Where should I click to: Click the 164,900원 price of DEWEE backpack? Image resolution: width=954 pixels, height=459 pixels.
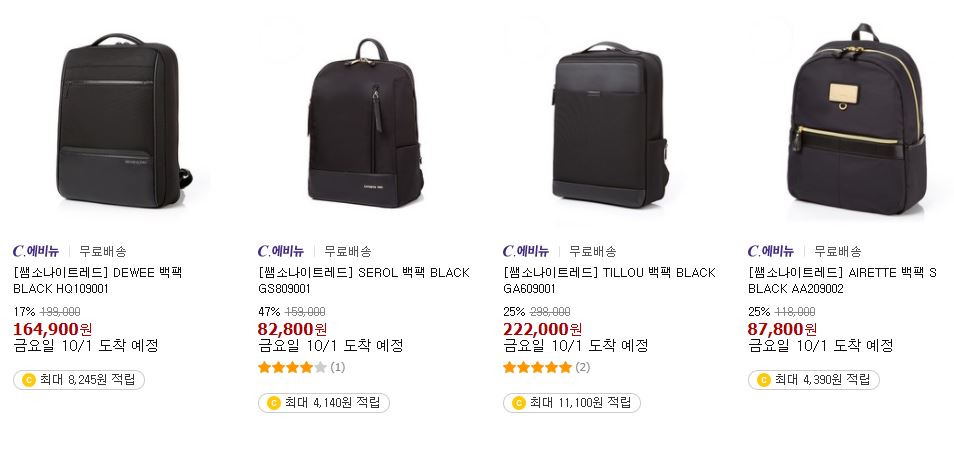pos(53,329)
